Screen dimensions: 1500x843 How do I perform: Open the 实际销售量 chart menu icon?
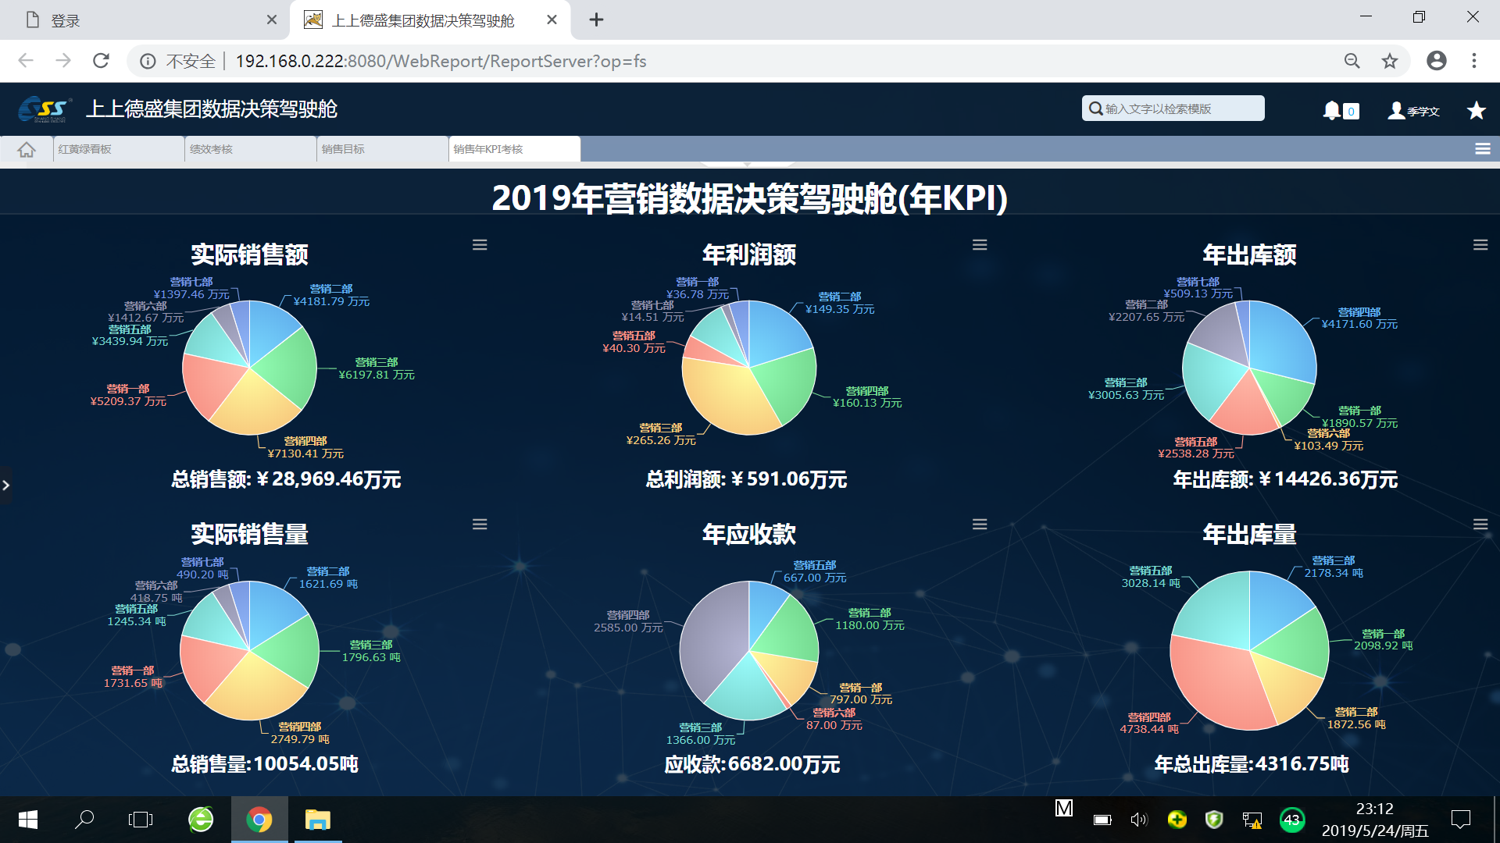pos(480,524)
